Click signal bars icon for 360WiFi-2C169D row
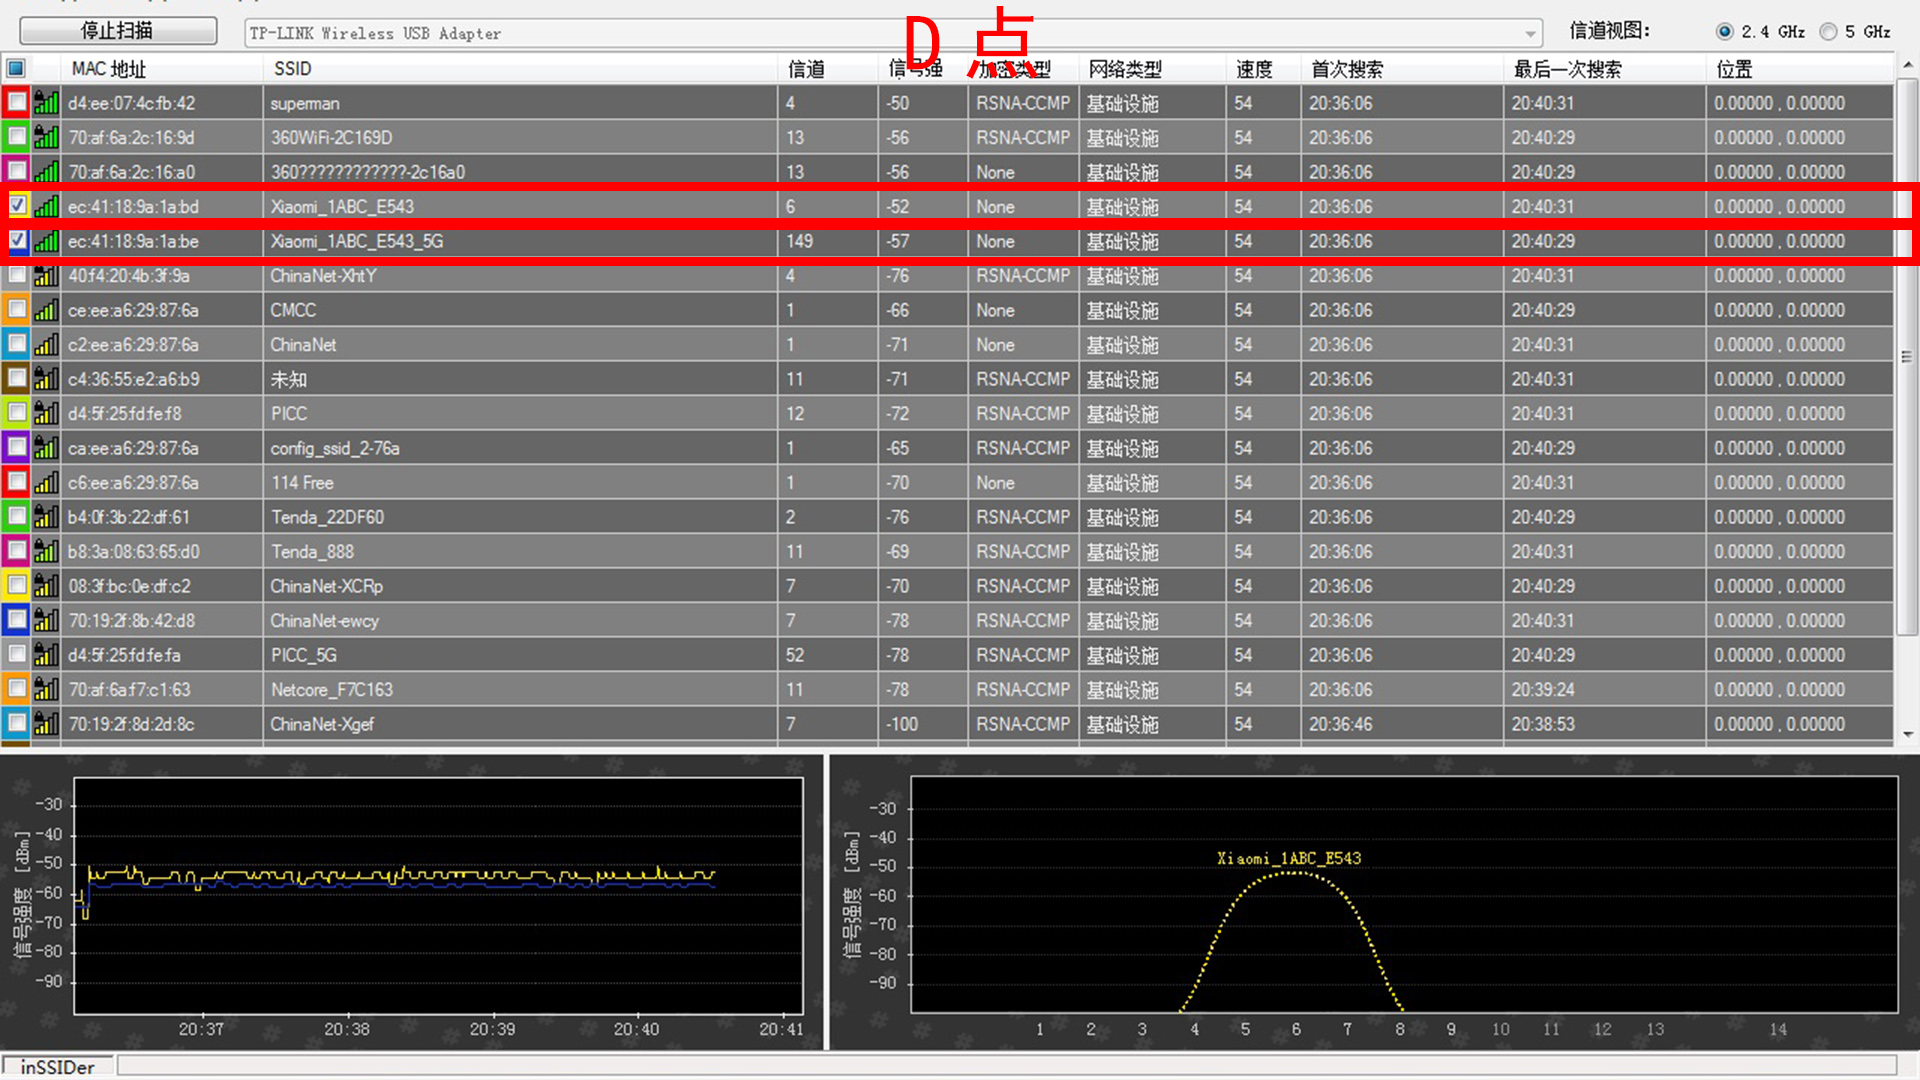The height and width of the screenshot is (1080, 1920). (x=46, y=137)
